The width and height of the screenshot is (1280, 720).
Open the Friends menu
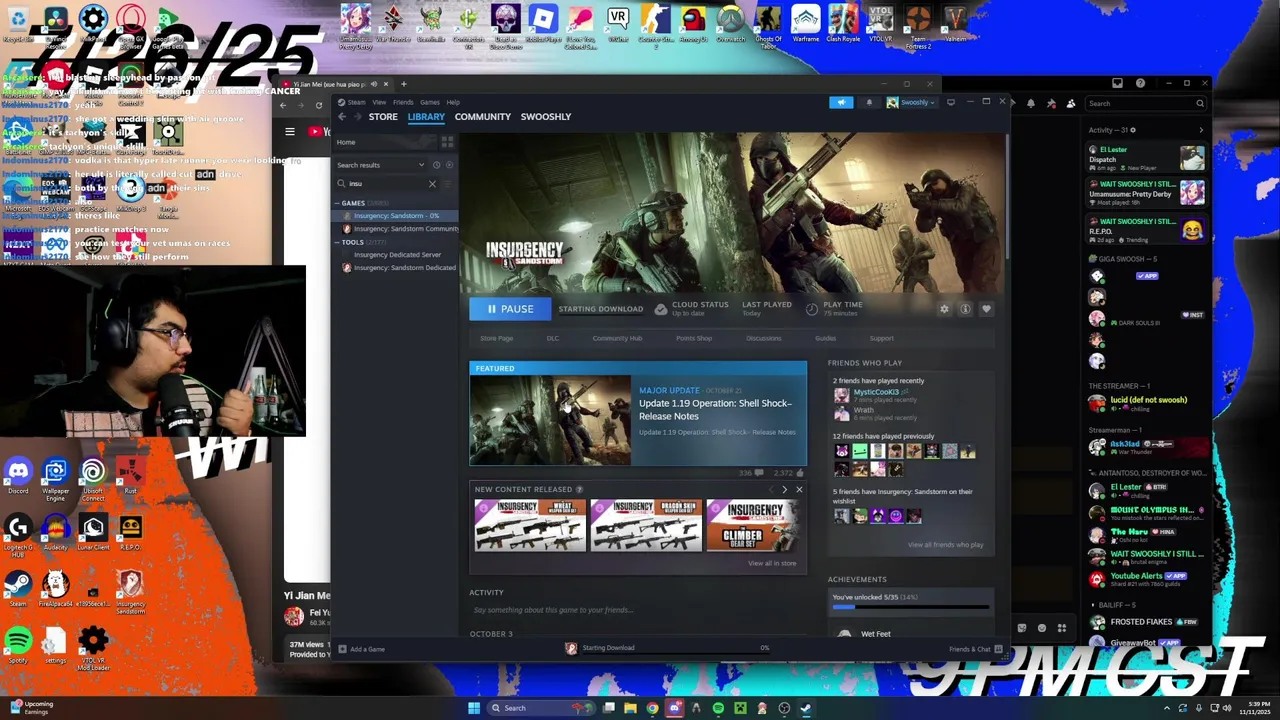tap(403, 102)
